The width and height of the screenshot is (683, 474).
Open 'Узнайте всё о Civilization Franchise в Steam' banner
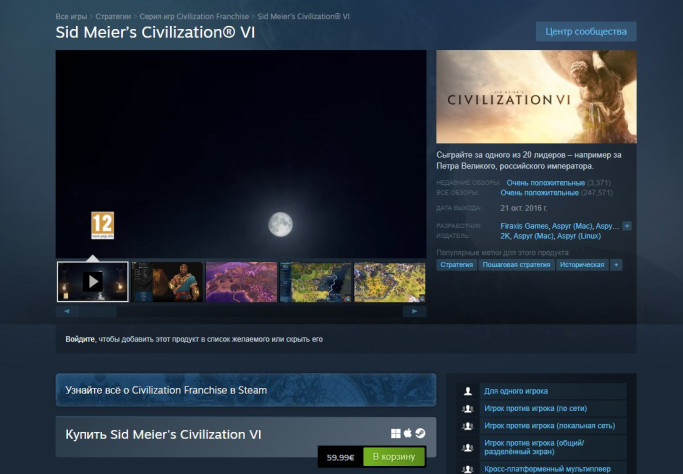click(246, 390)
